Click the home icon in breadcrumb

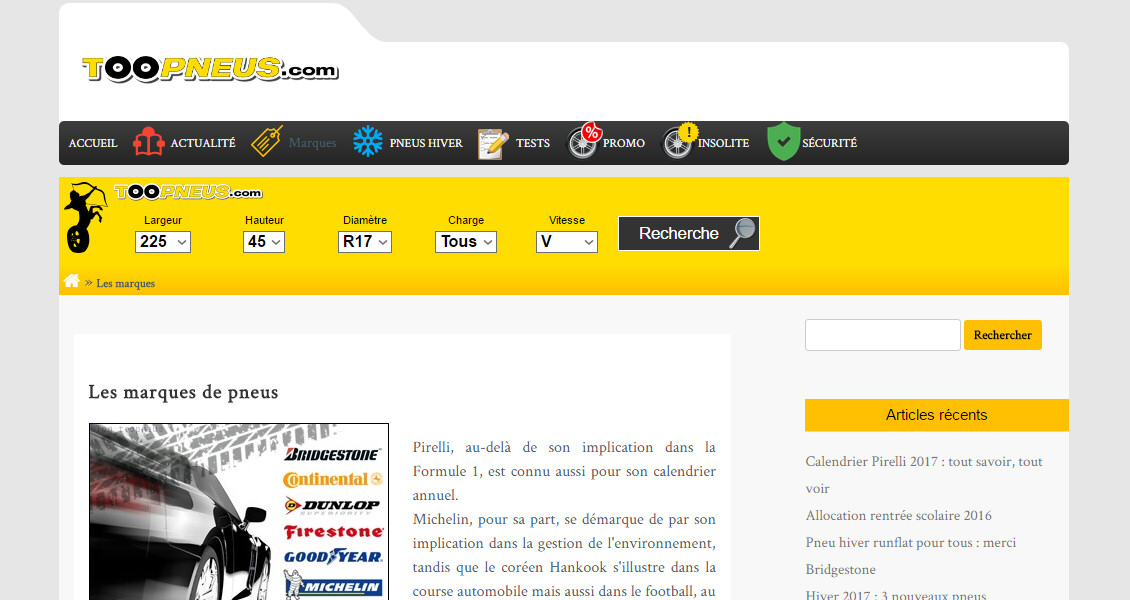click(71, 281)
